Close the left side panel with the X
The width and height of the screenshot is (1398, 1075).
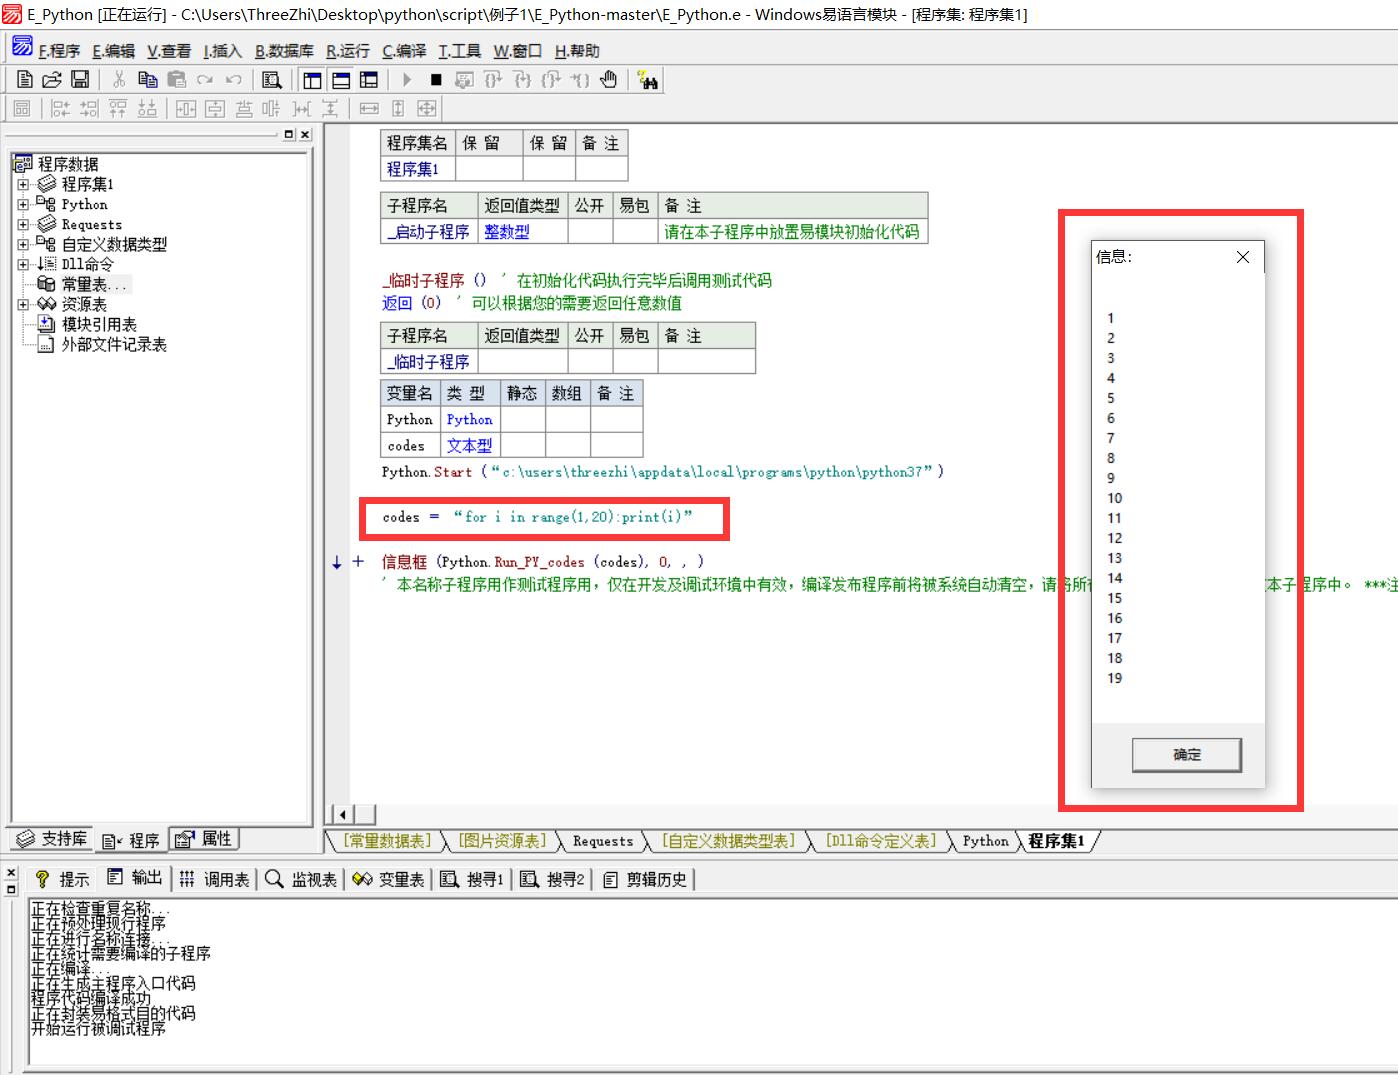[x=305, y=134]
